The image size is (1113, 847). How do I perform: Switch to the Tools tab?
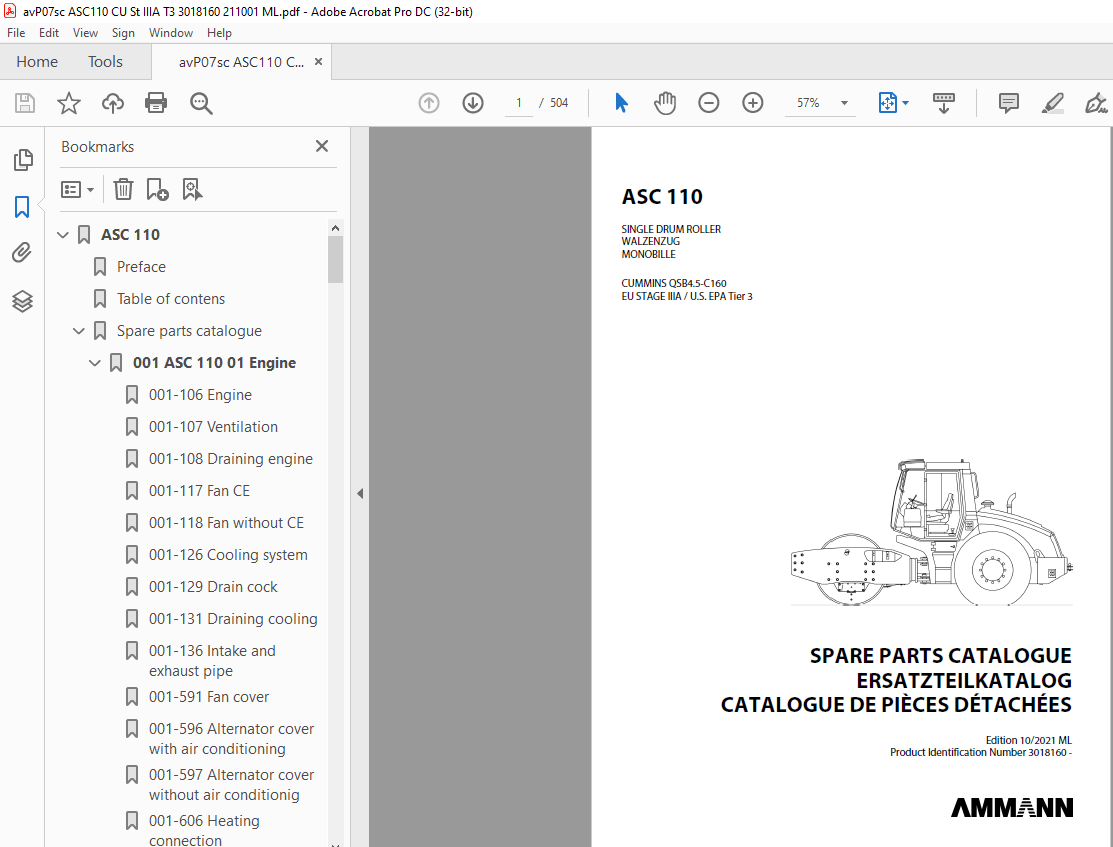click(105, 62)
